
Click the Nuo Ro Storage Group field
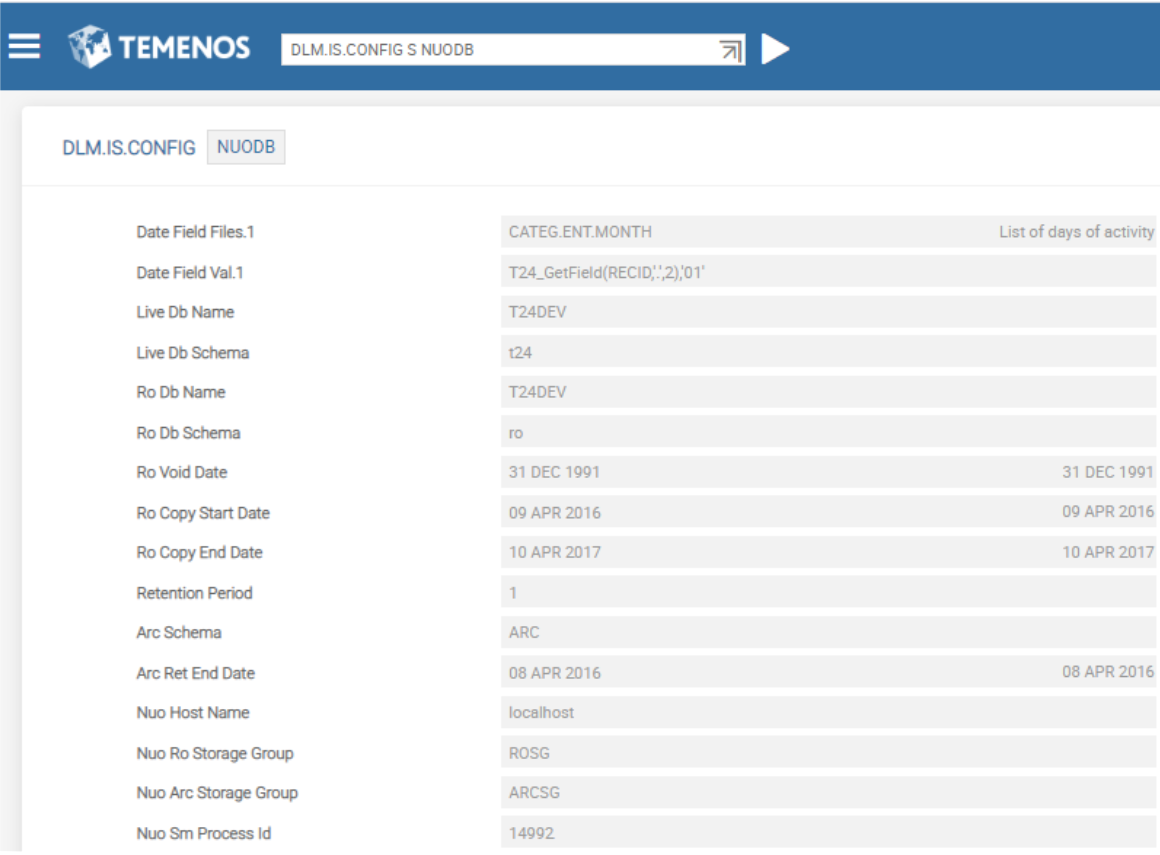click(827, 753)
